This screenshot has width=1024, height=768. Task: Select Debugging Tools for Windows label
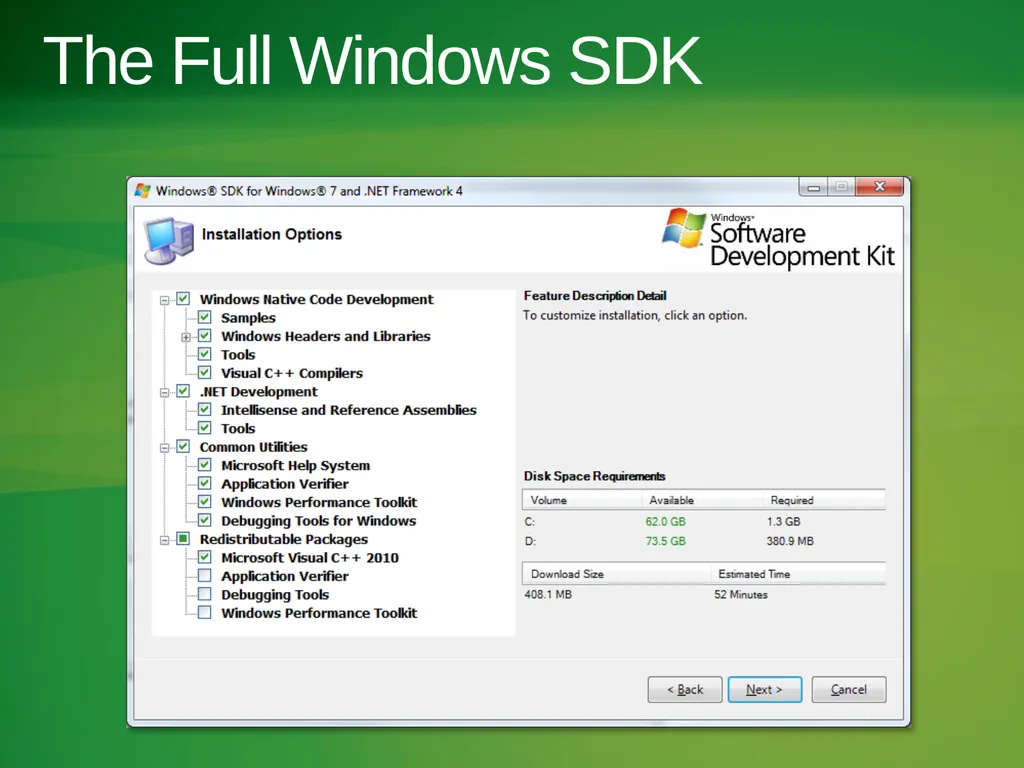319,521
